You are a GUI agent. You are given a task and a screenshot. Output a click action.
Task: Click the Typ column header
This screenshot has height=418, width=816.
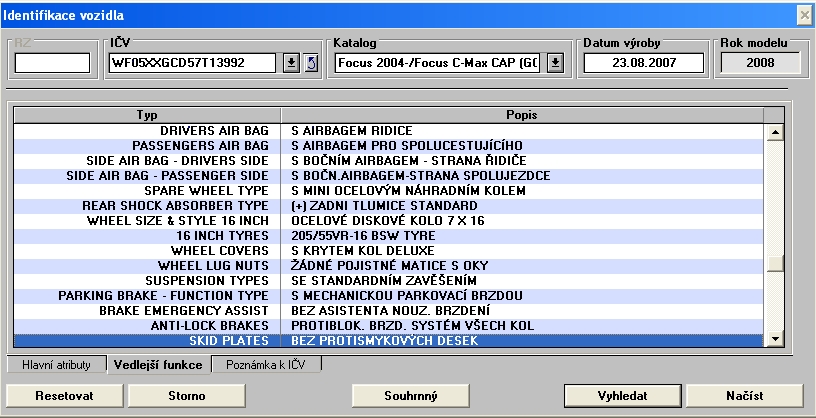coord(147,115)
